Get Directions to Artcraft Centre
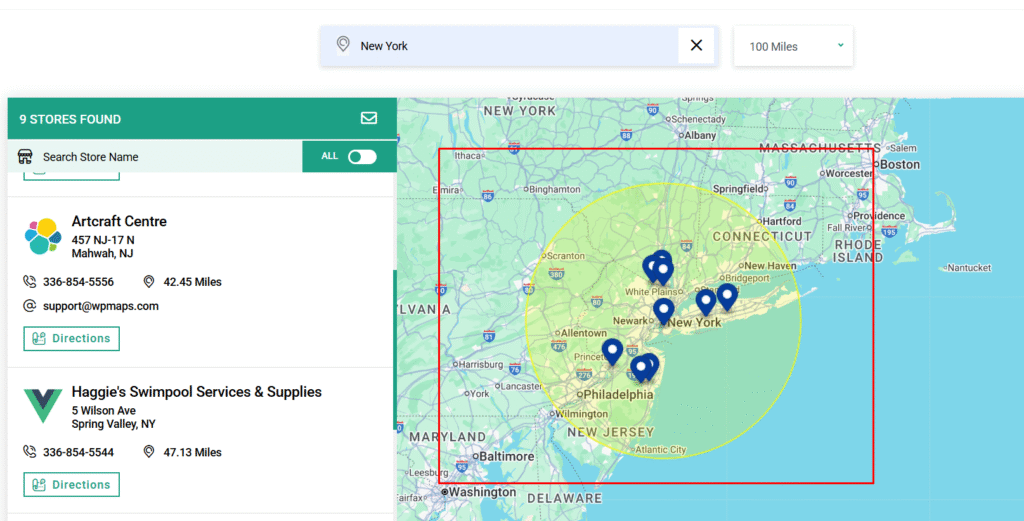Viewport: 1024px width, 521px height. (72, 338)
